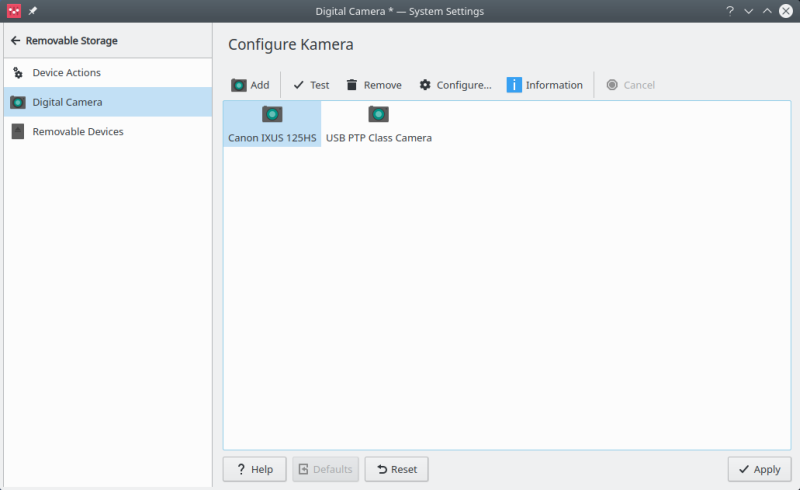The image size is (800, 490).
Task: Click the title bar help question mark
Action: click(730, 11)
